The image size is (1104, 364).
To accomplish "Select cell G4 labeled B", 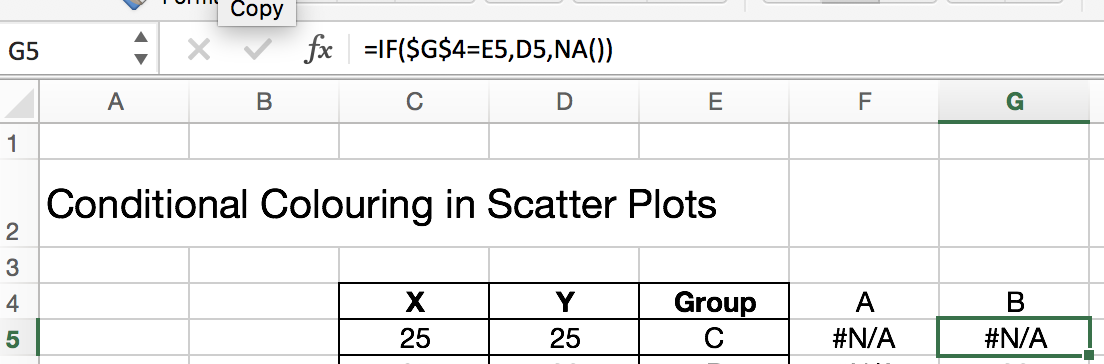I will point(1015,302).
